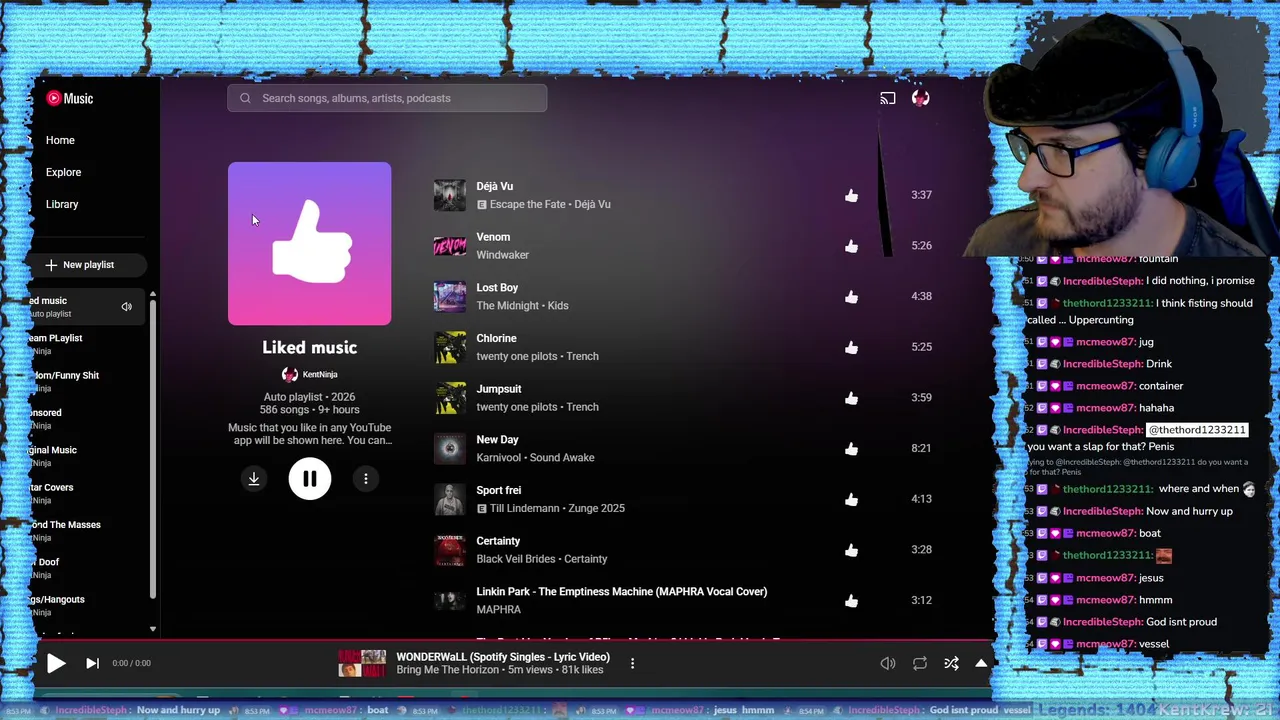Click the Jumpsuit album thumbnail

click(449, 398)
